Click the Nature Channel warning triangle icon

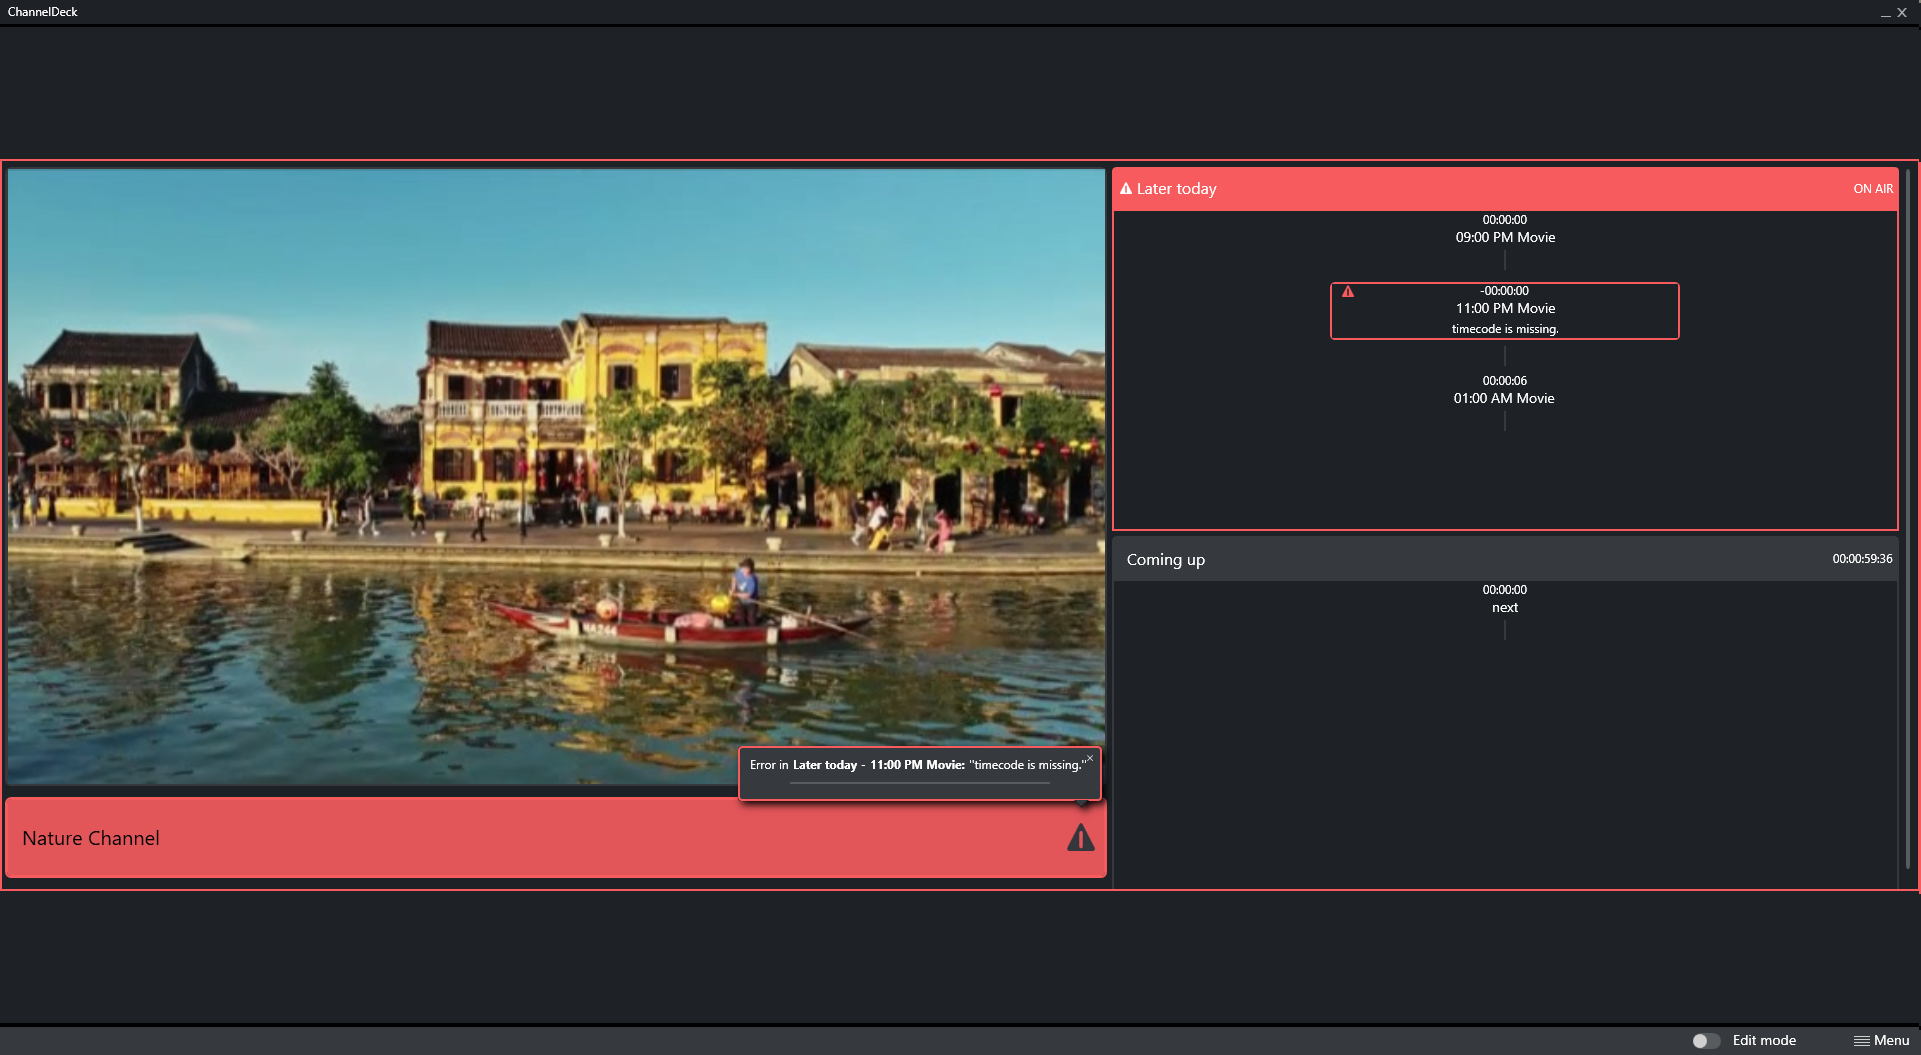pos(1080,838)
